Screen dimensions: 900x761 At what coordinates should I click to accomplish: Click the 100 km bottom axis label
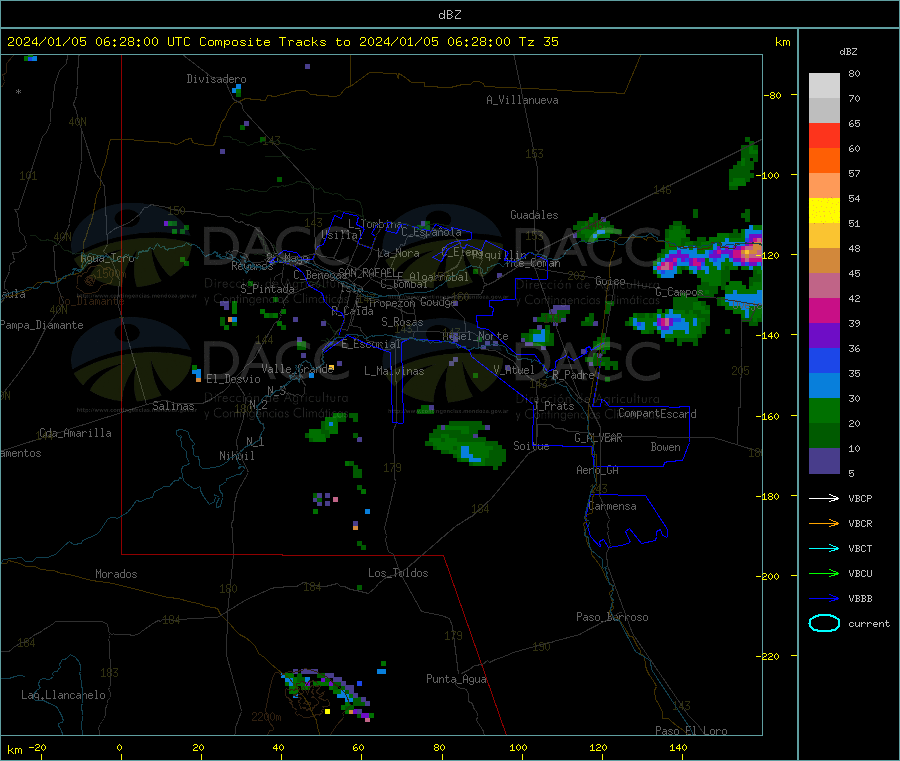click(518, 747)
